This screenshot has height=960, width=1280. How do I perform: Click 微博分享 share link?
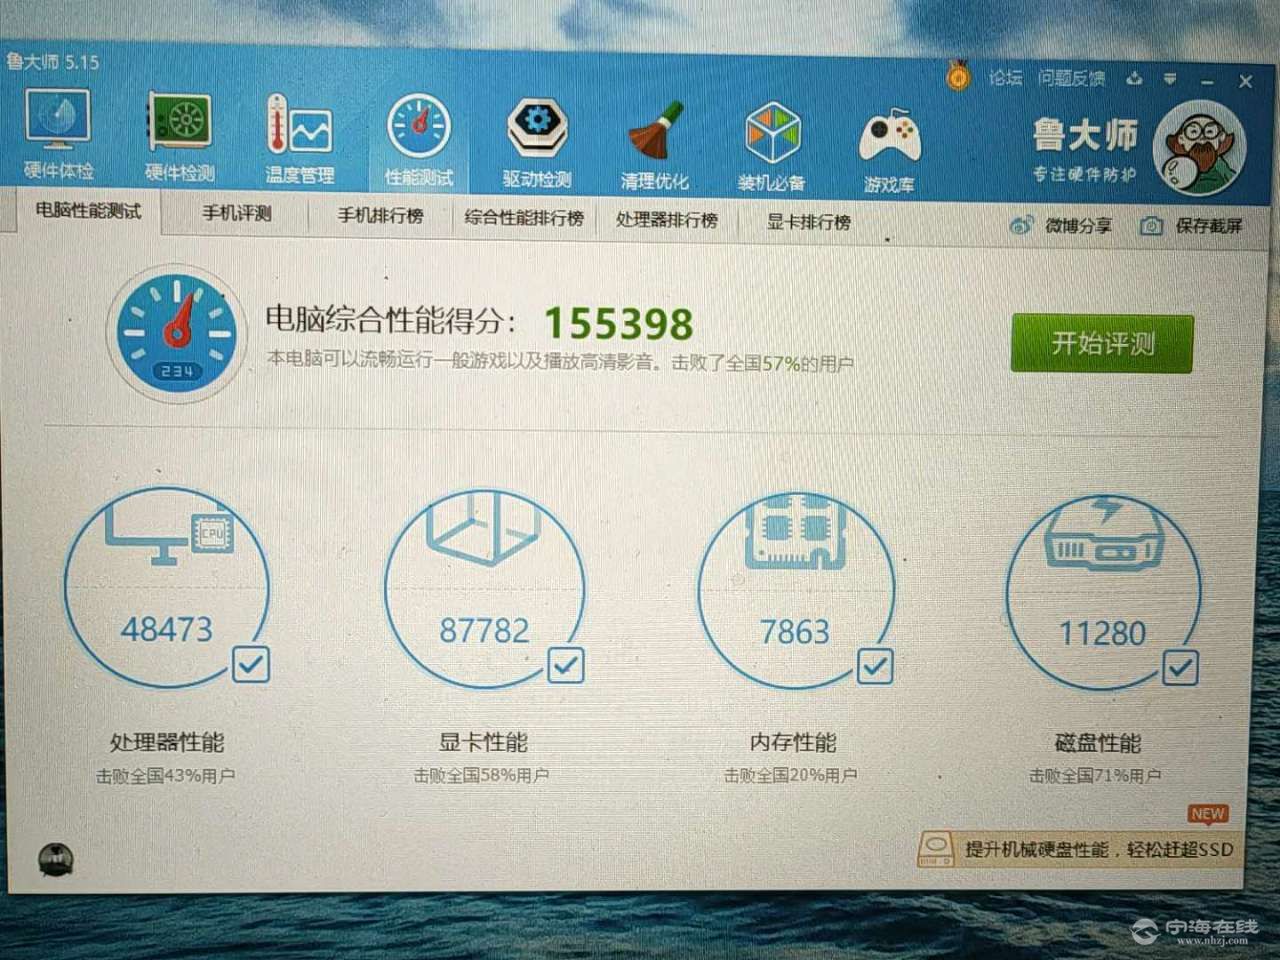coord(1078,225)
